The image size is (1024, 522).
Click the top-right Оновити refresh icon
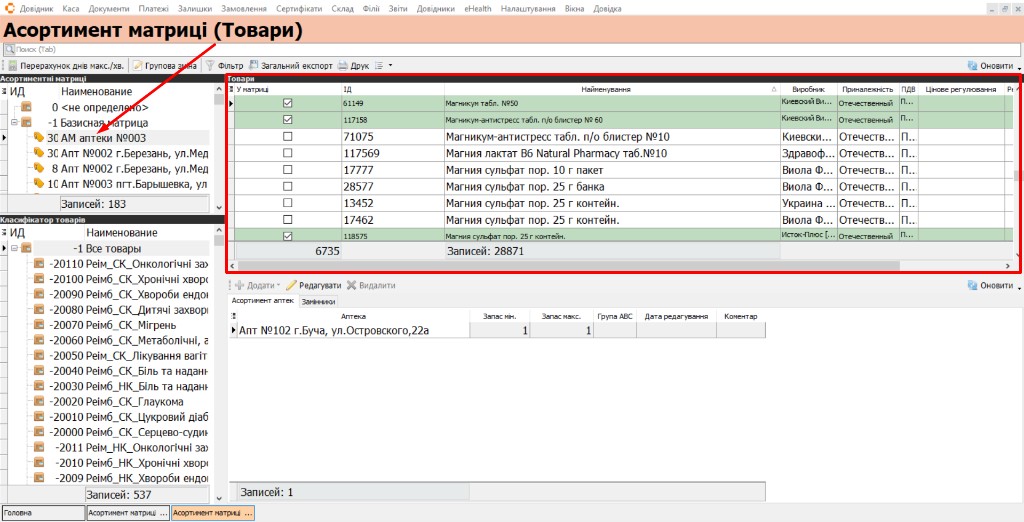pyautogui.click(x=972, y=66)
